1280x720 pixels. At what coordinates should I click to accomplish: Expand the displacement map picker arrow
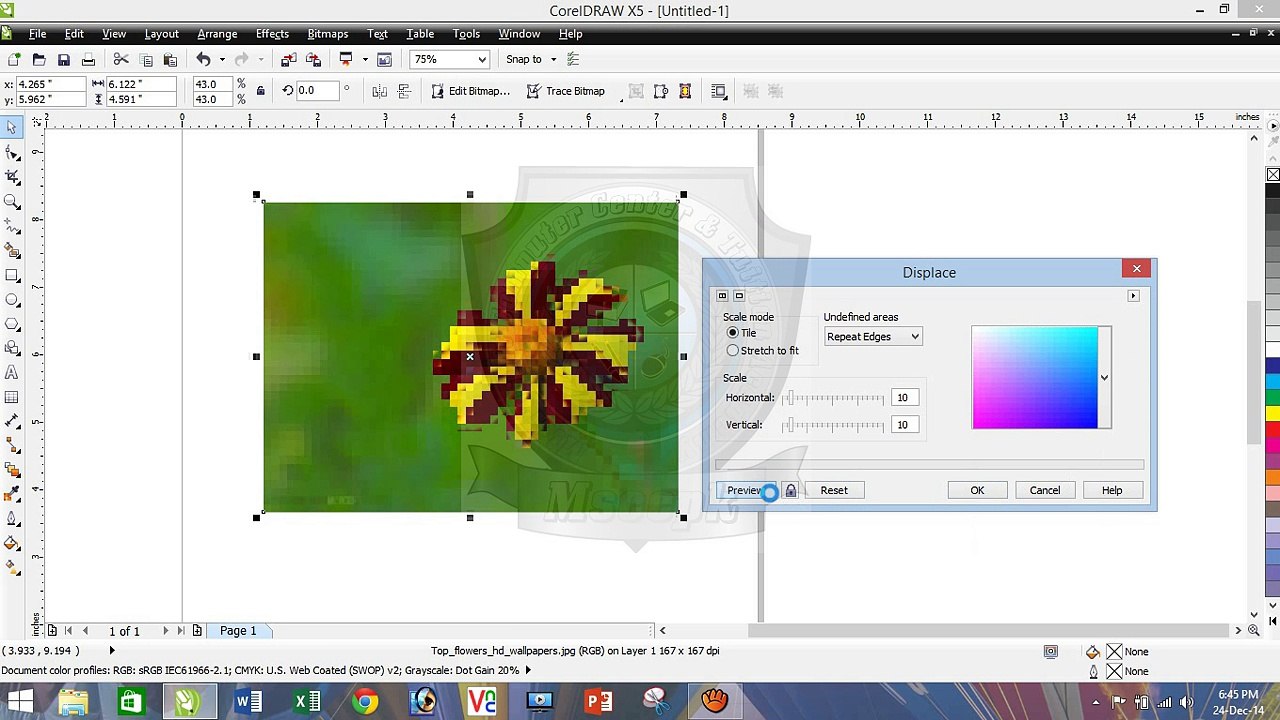click(x=1104, y=378)
